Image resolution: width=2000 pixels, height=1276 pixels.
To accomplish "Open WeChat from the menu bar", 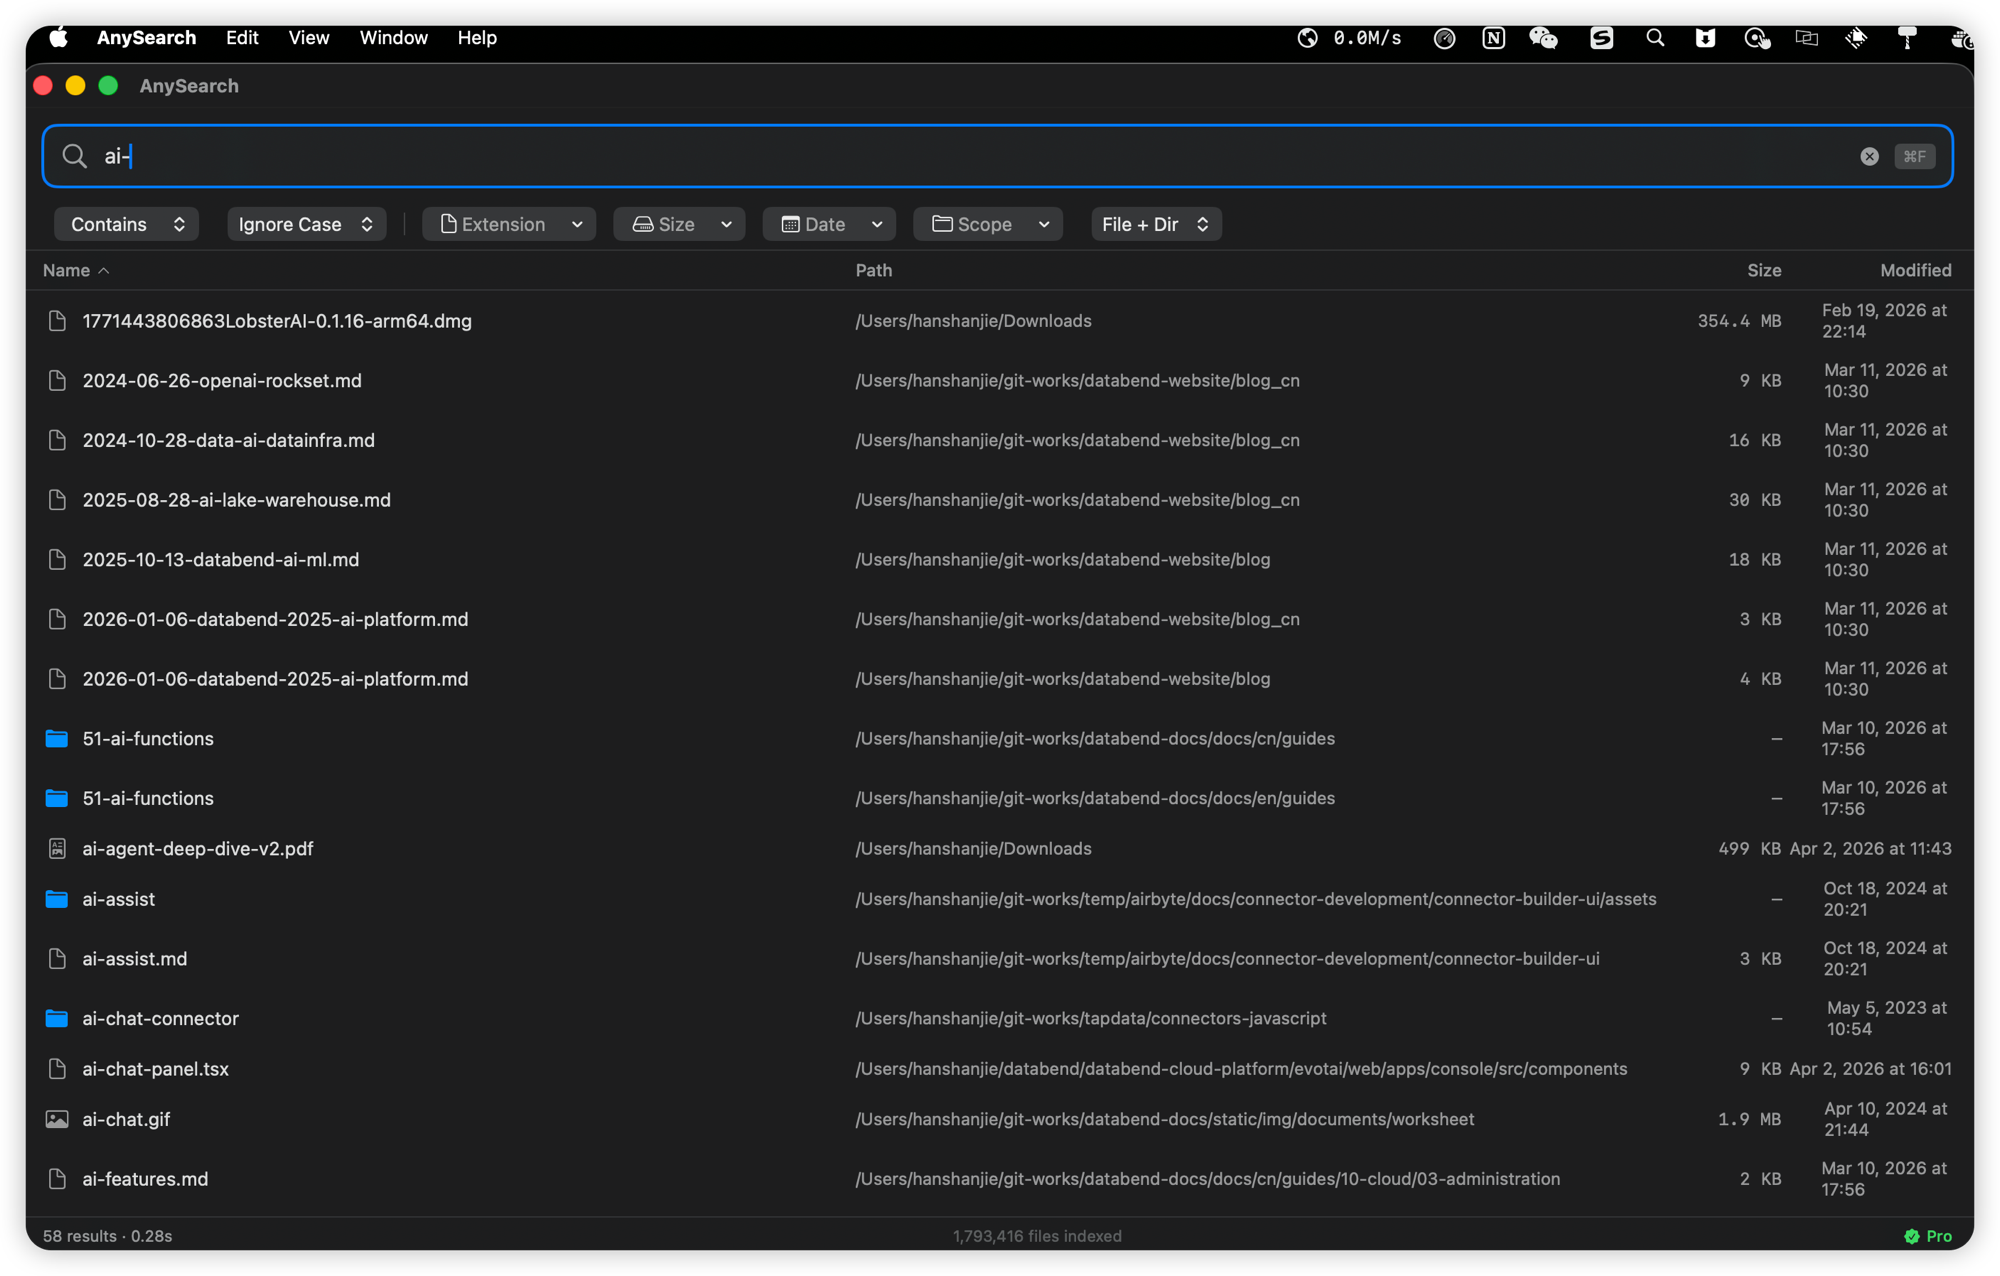I will point(1543,38).
